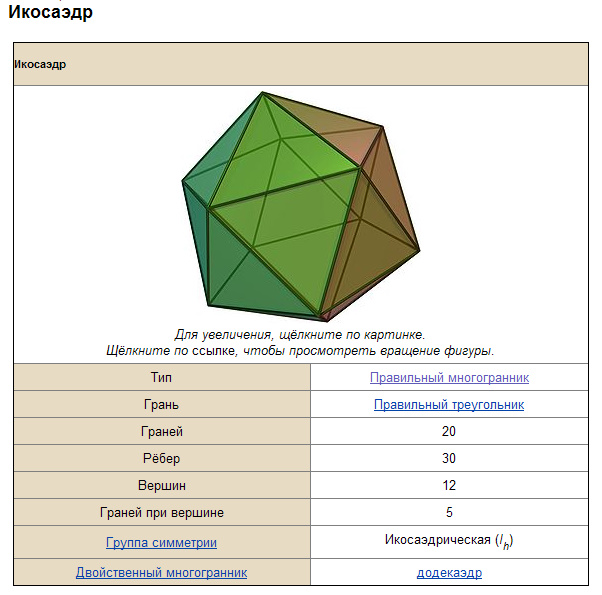The image size is (602, 595).
Task: Click the edges count value 30
Action: click(x=449, y=459)
